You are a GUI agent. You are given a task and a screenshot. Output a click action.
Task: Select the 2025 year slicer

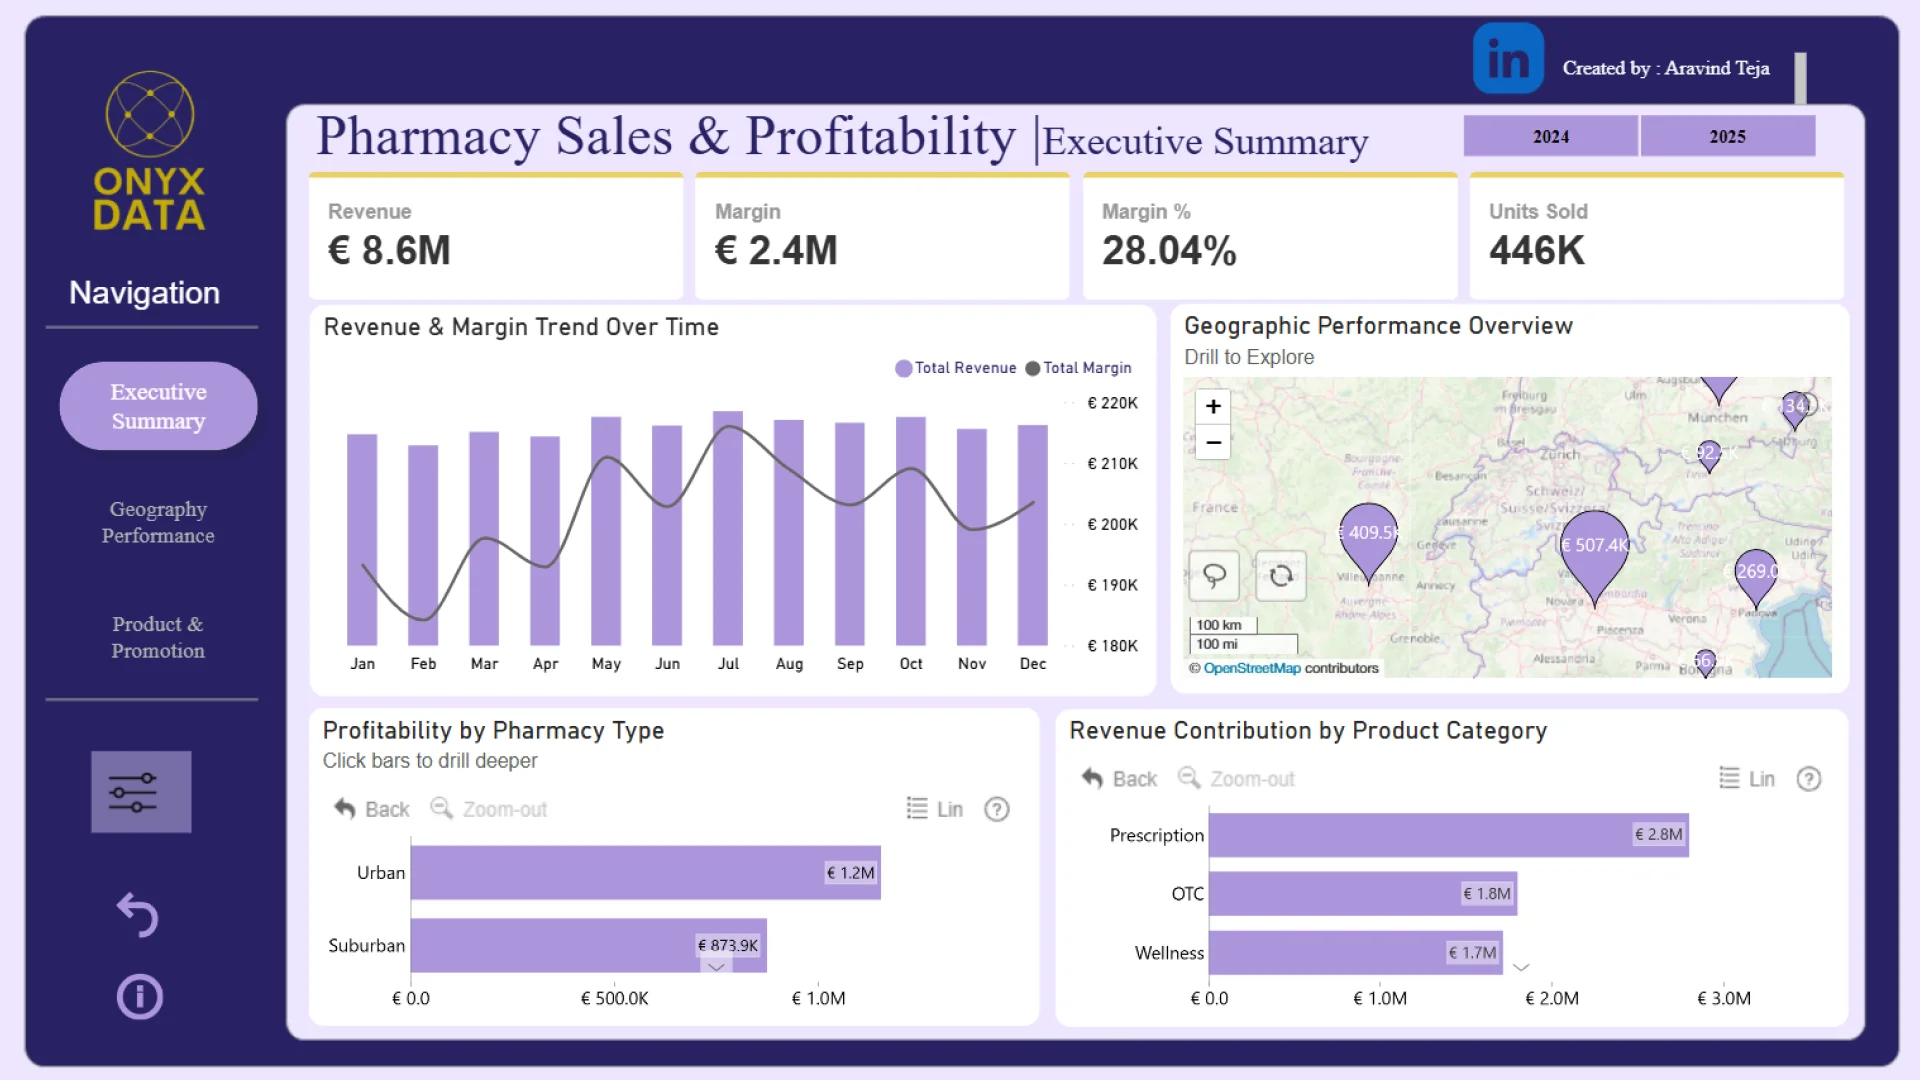(x=1727, y=136)
